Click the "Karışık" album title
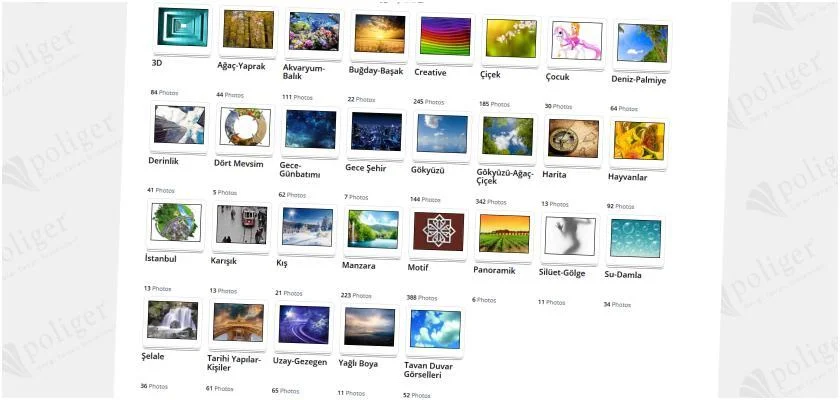 [223, 261]
